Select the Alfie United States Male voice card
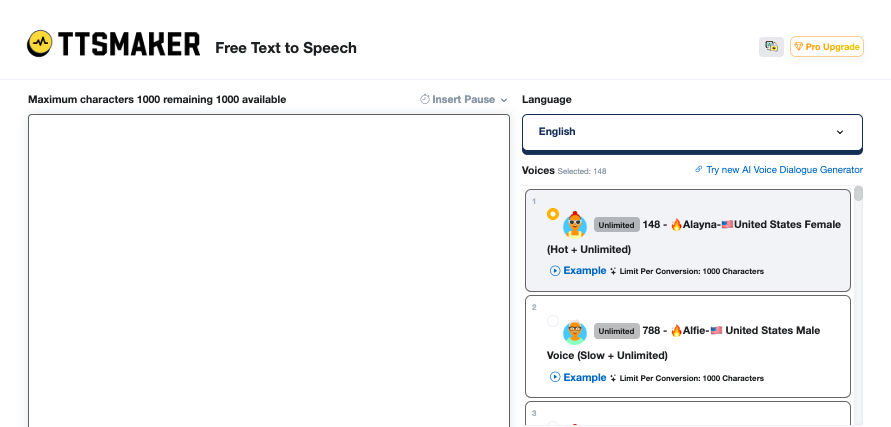The height and width of the screenshot is (427, 891). tap(688, 346)
